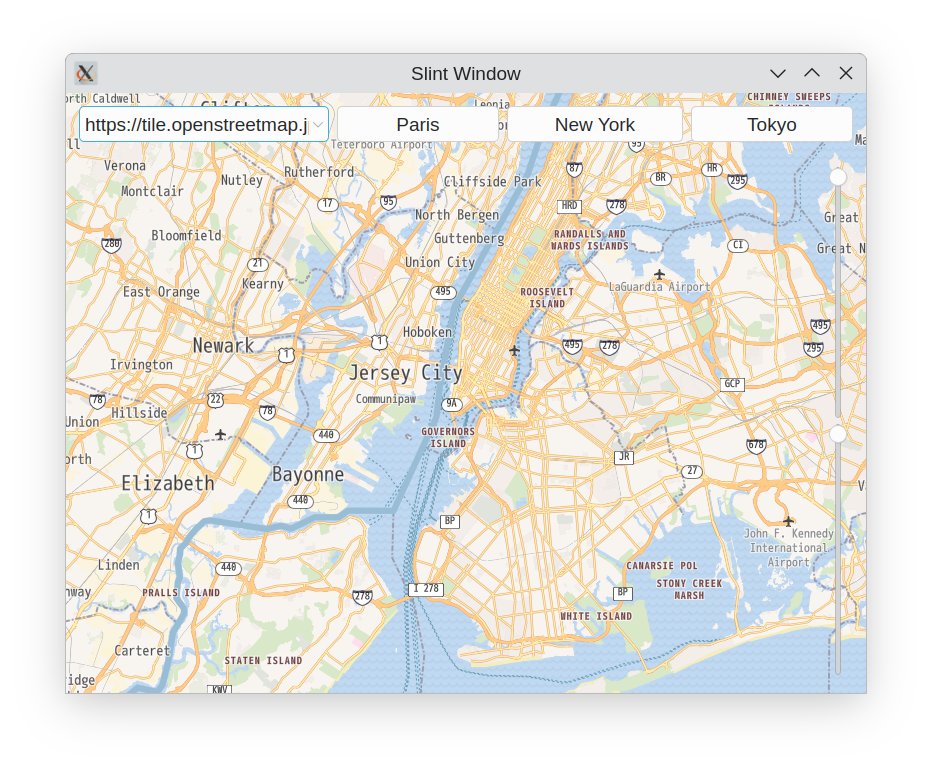Minimize the Slint Window

[x=777, y=73]
